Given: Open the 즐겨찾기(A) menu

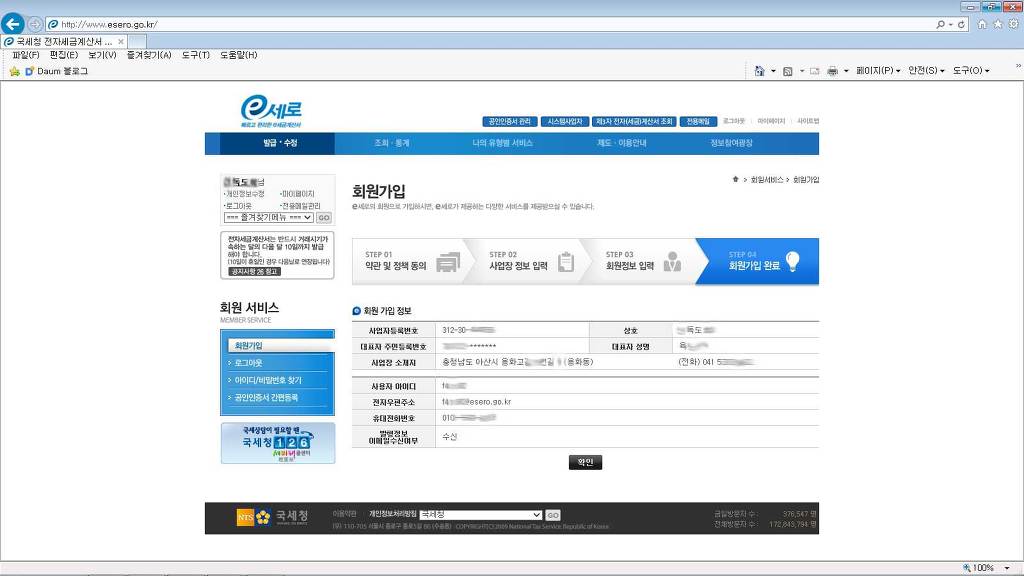Looking at the screenshot, I should (x=149, y=55).
